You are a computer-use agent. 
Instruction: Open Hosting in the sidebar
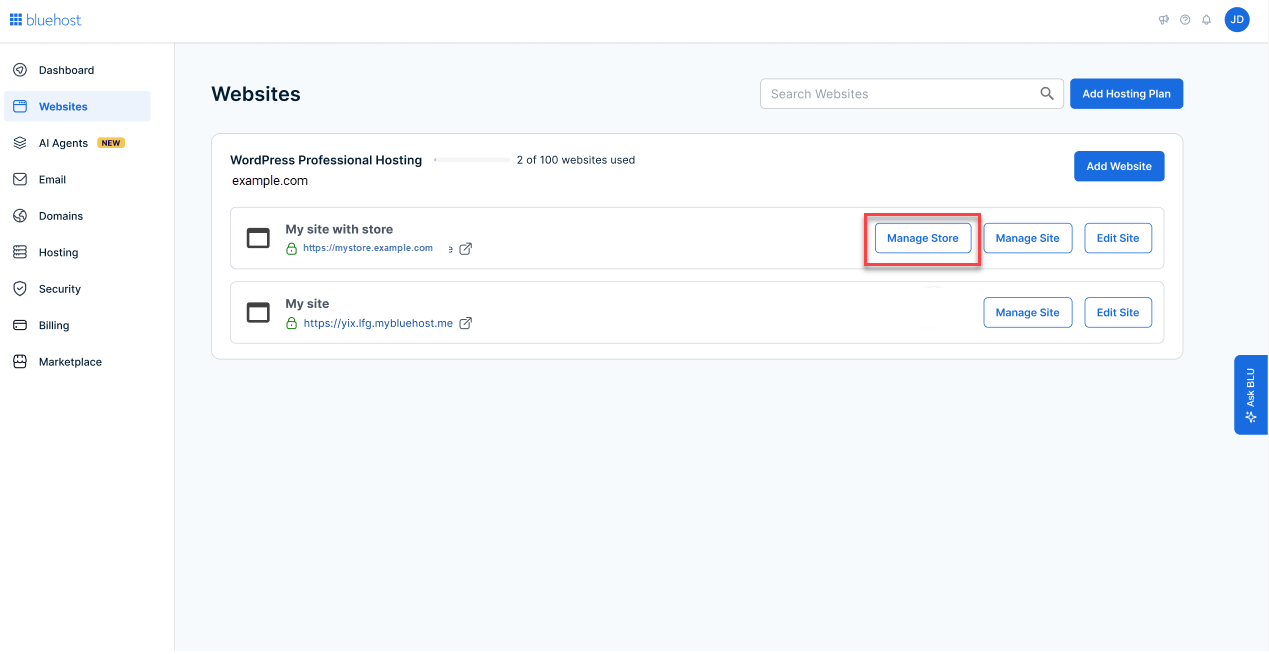(x=77, y=252)
